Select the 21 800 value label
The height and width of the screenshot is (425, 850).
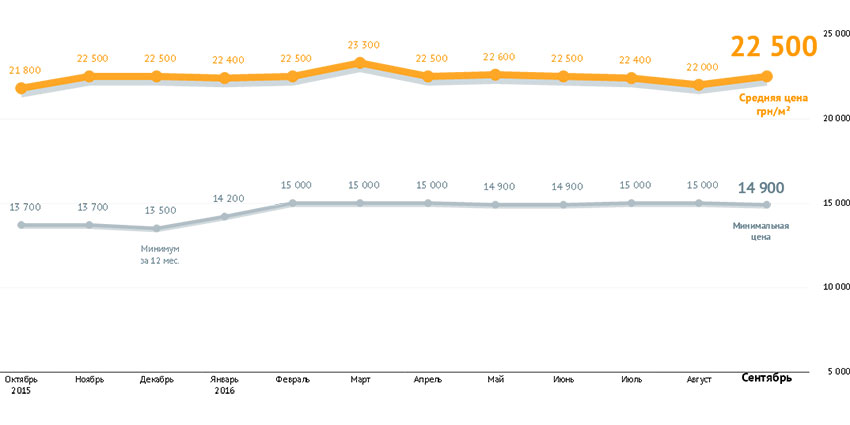point(24,69)
